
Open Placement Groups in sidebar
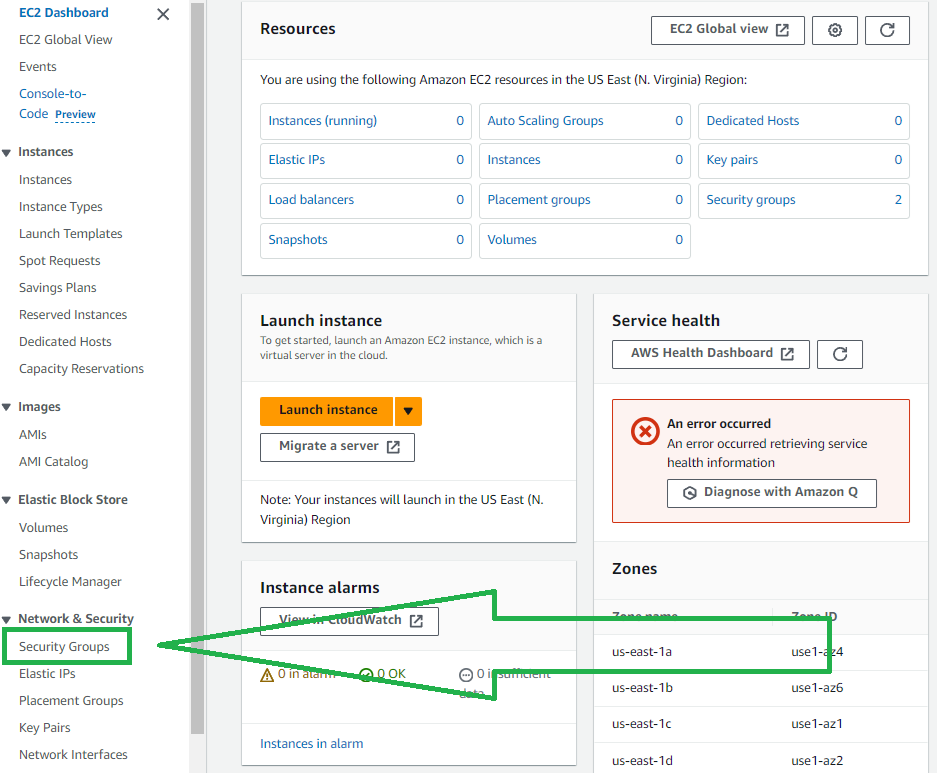(x=71, y=700)
